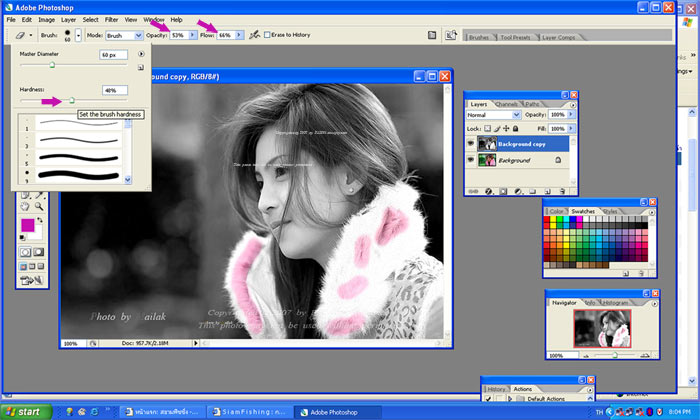Choose Full Screen Mode
Viewport: 700px width, 420px height.
click(x=41, y=266)
